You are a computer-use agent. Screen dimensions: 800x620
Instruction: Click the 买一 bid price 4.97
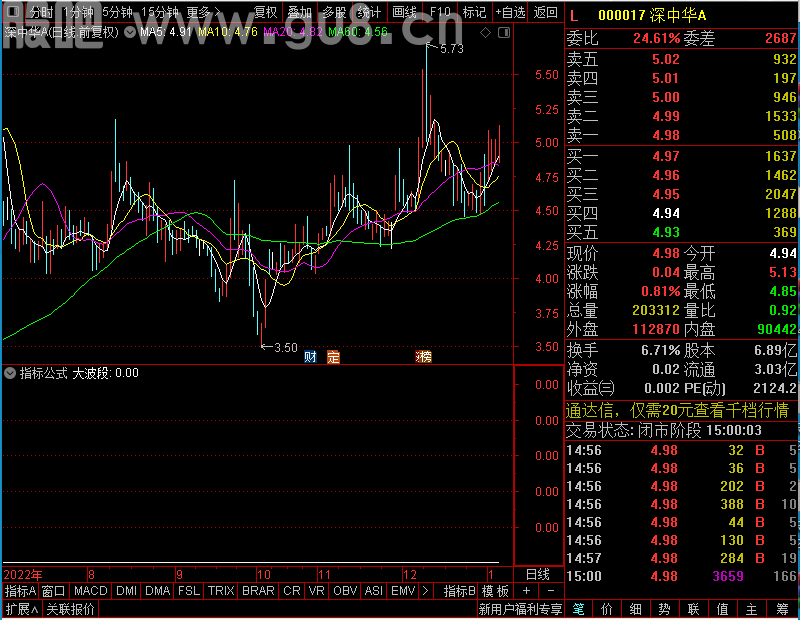(x=666, y=156)
